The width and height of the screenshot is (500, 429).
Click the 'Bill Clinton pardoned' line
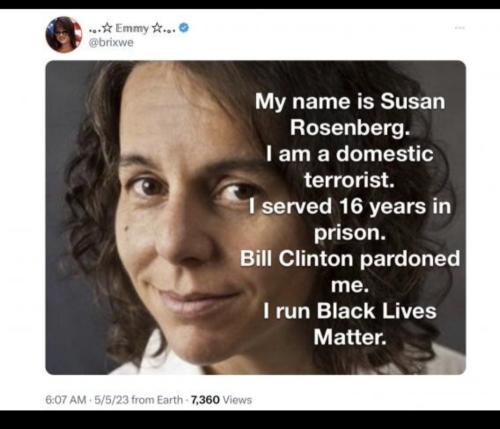[350, 258]
